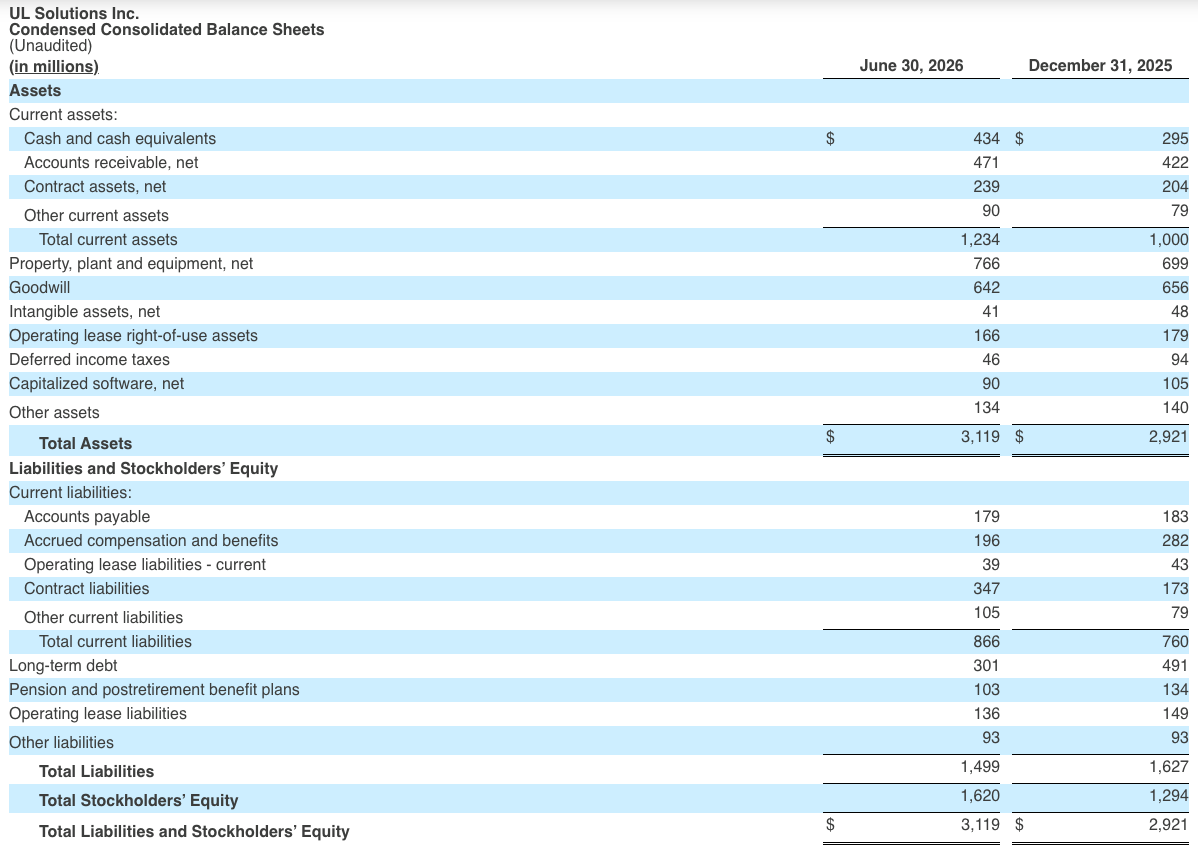Viewport: 1198px width, 850px height.
Task: Click property value 699
Action: 1175,264
